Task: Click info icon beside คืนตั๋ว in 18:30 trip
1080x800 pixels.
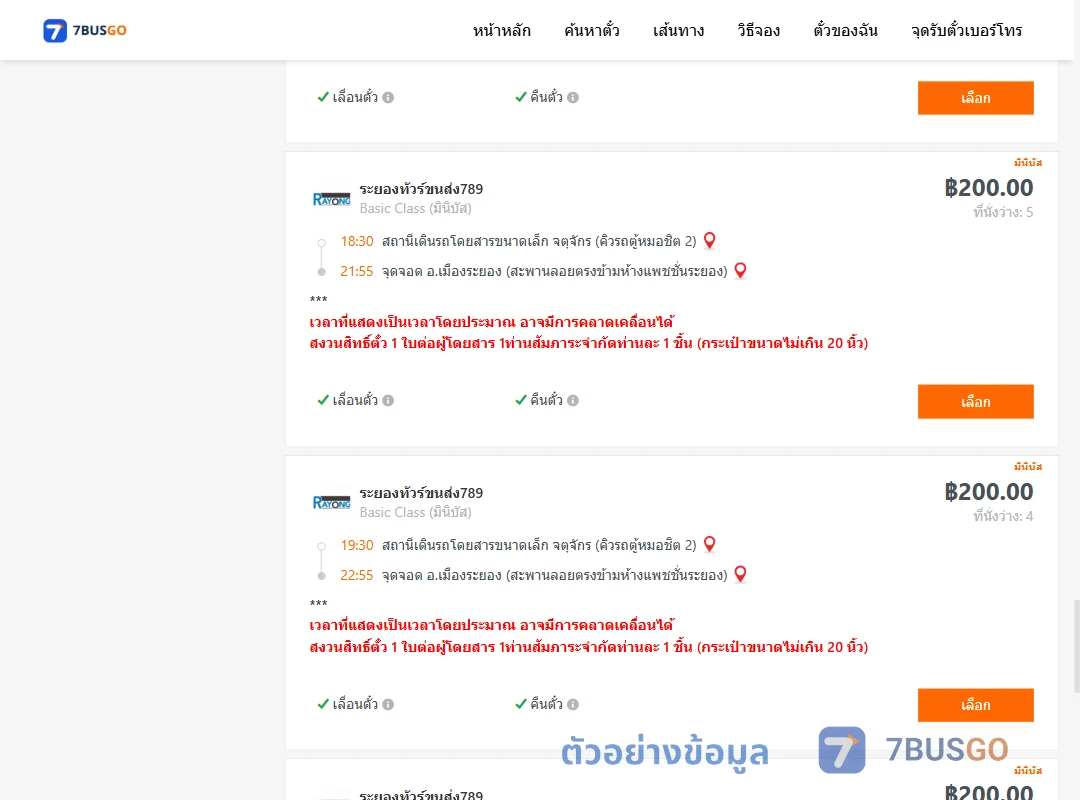Action: pyautogui.click(x=573, y=400)
